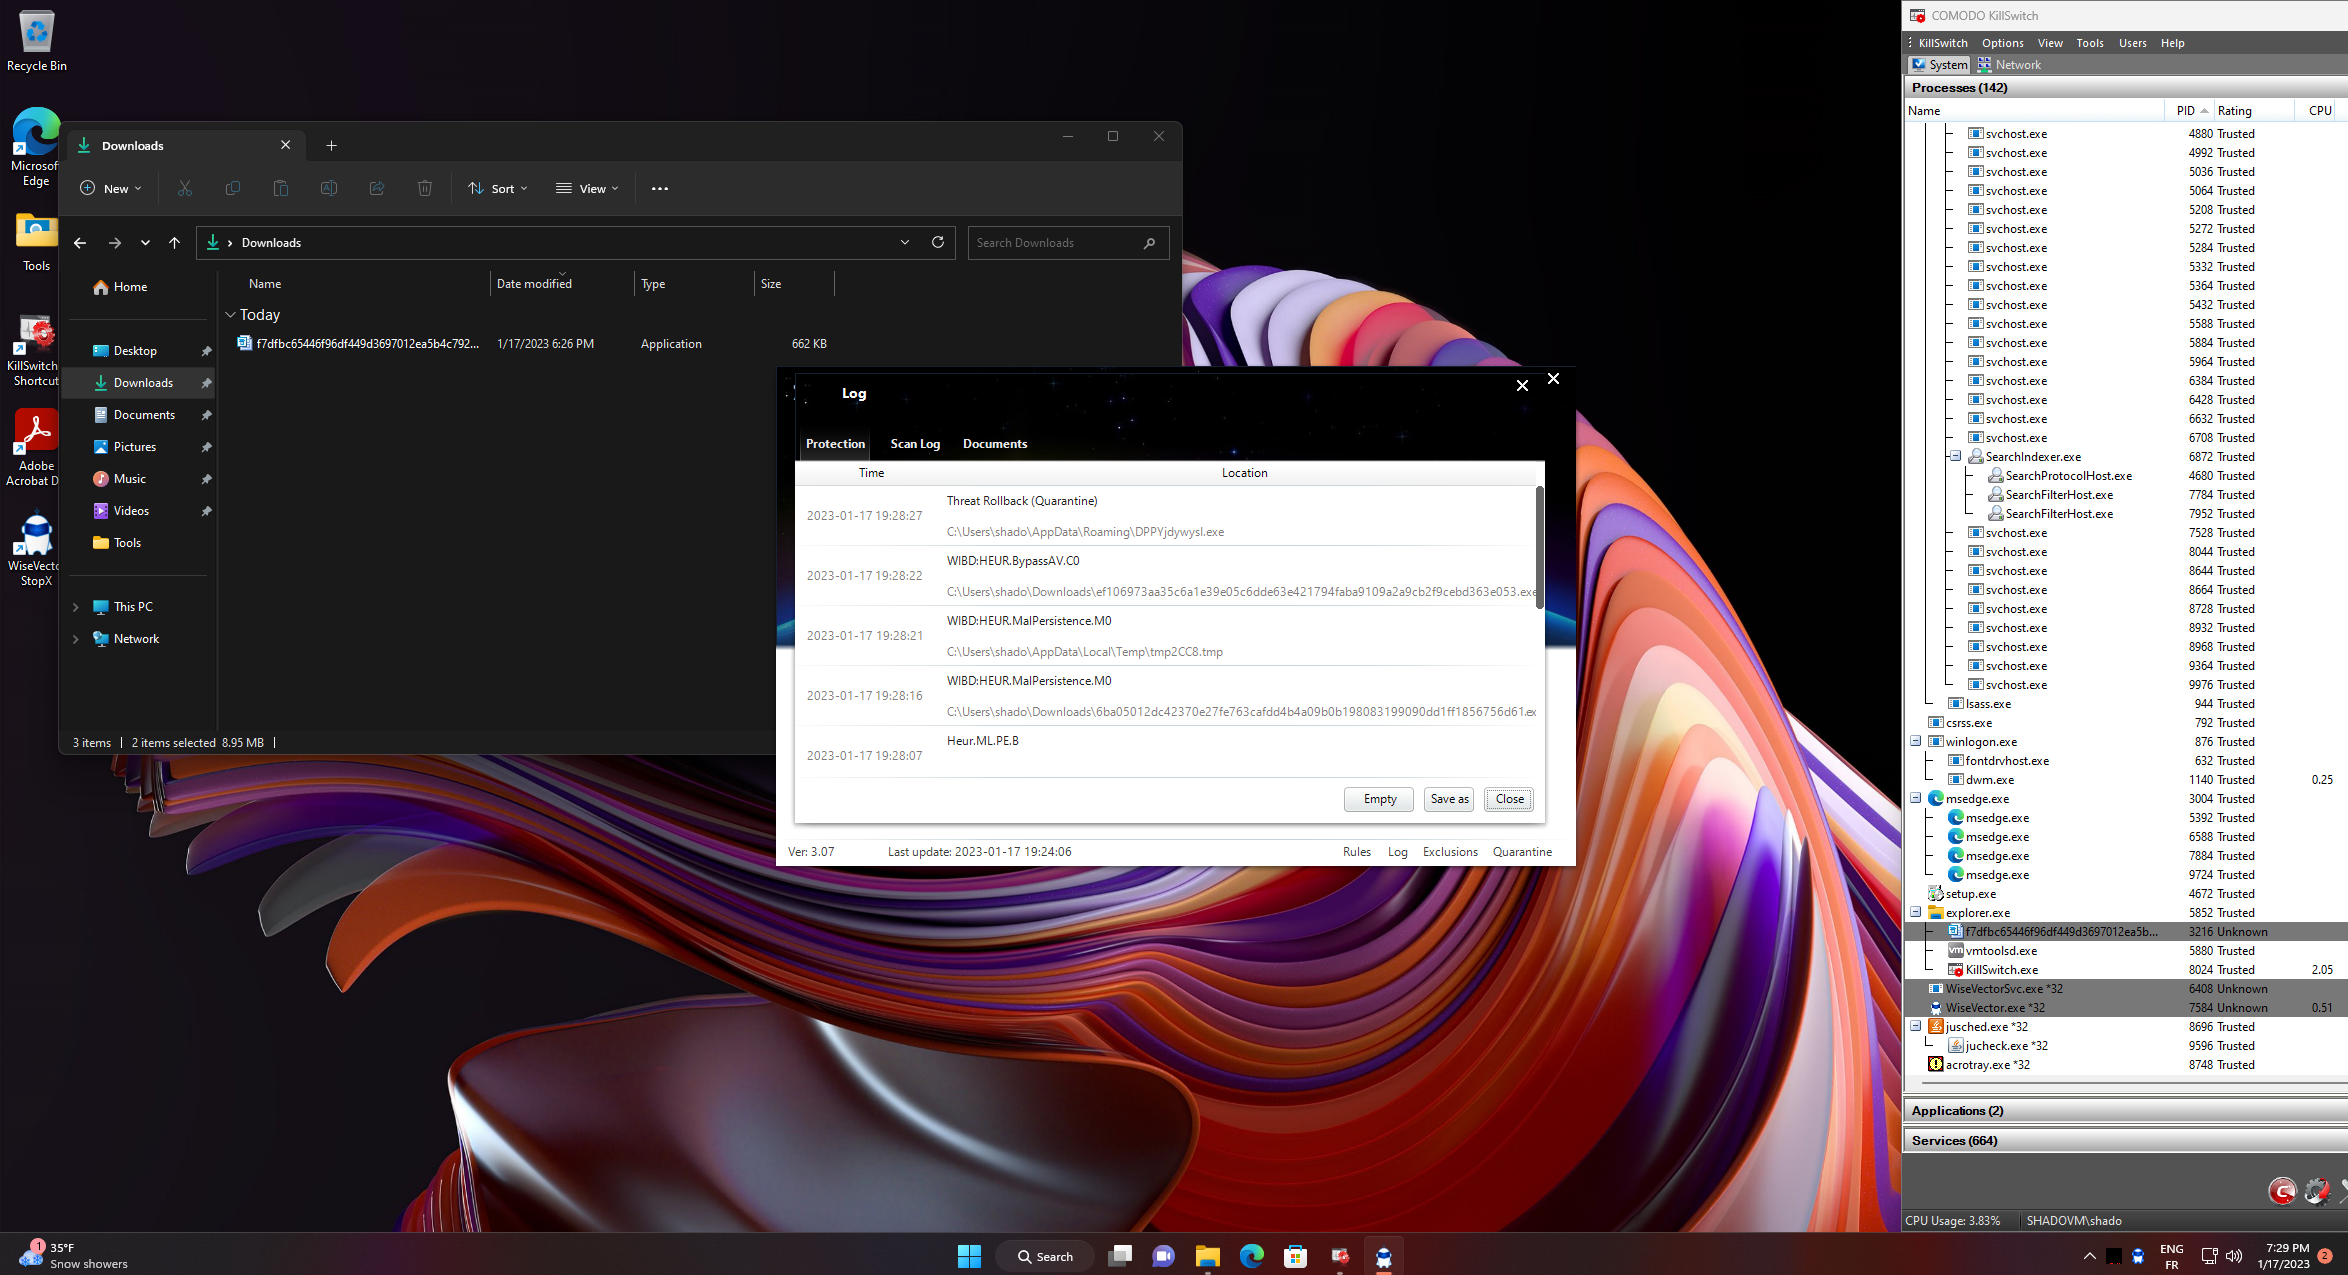Click the Empty button in Log
This screenshot has height=1275, width=2348.
coord(1378,799)
